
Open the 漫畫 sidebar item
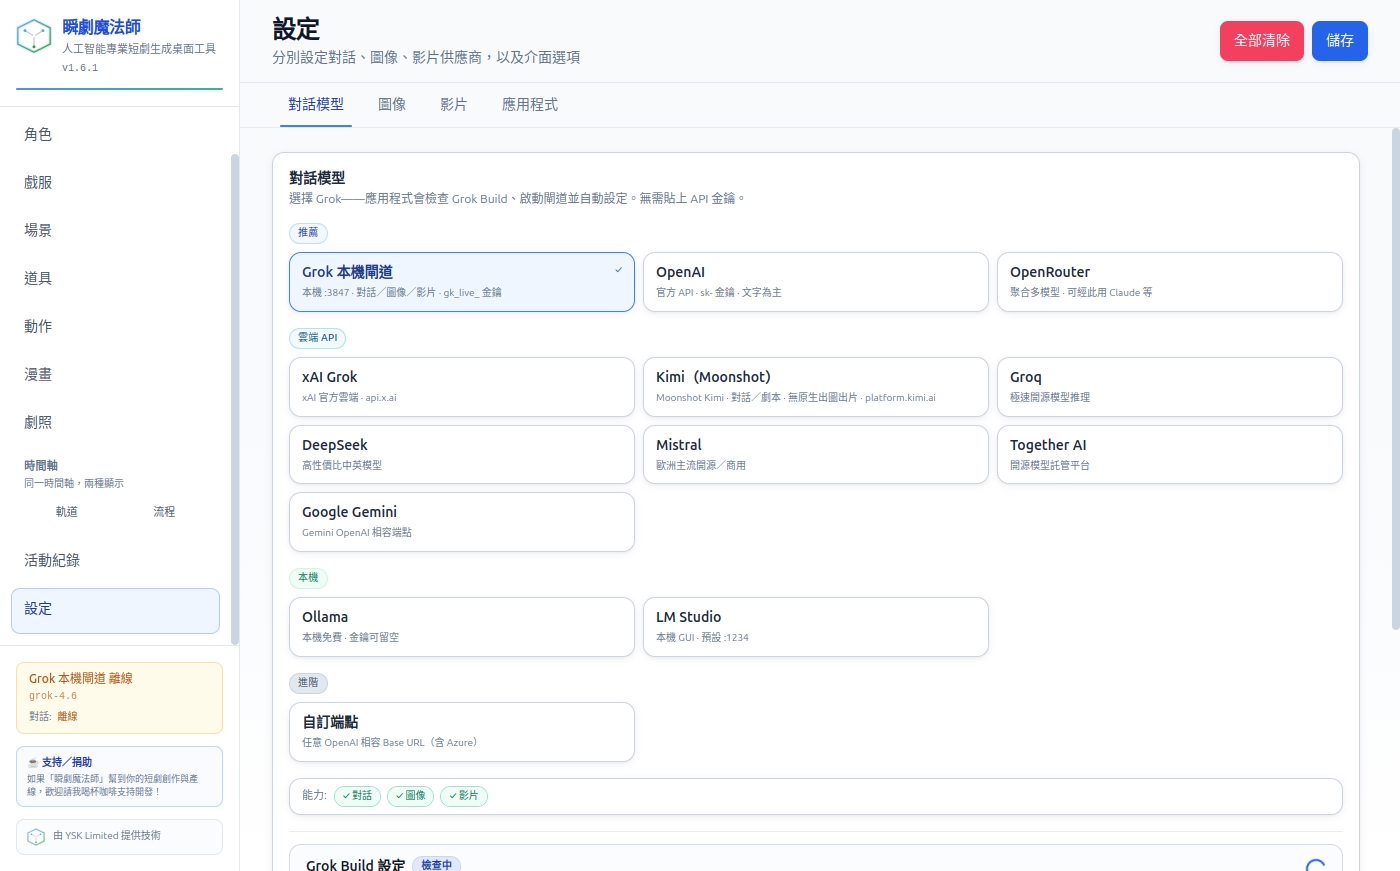[x=115, y=374]
